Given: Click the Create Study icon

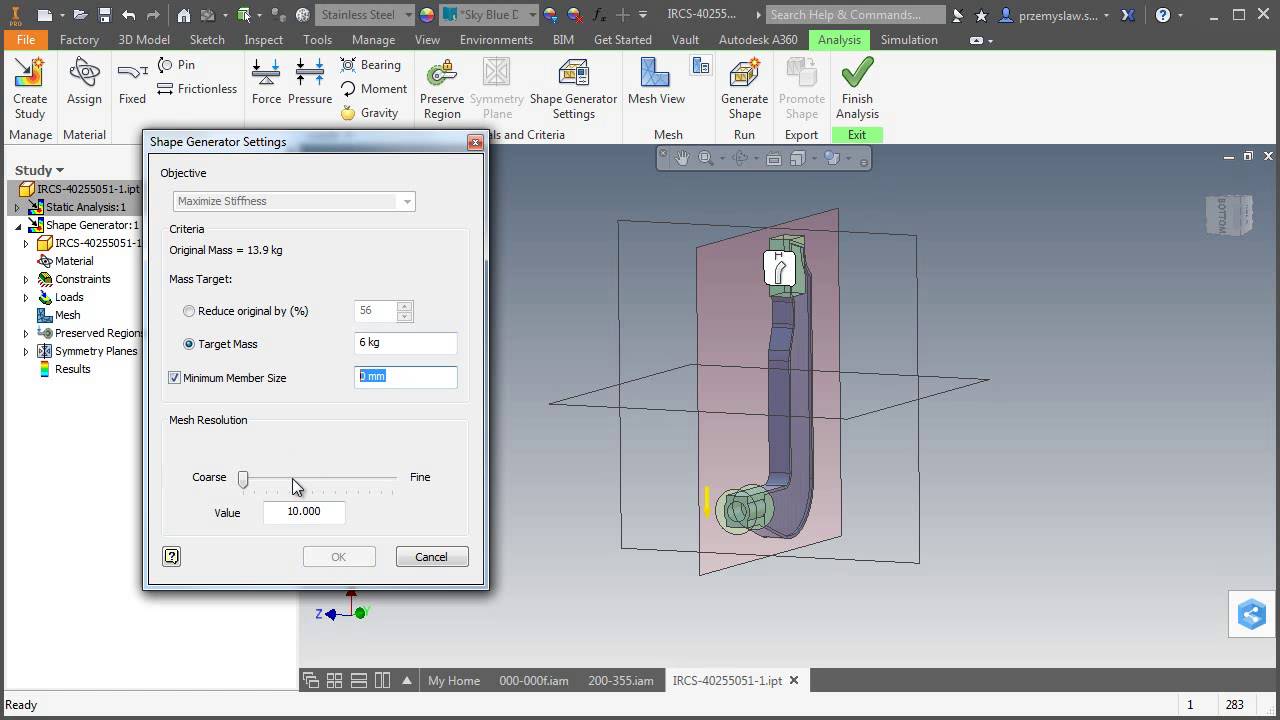Looking at the screenshot, I should tap(30, 88).
